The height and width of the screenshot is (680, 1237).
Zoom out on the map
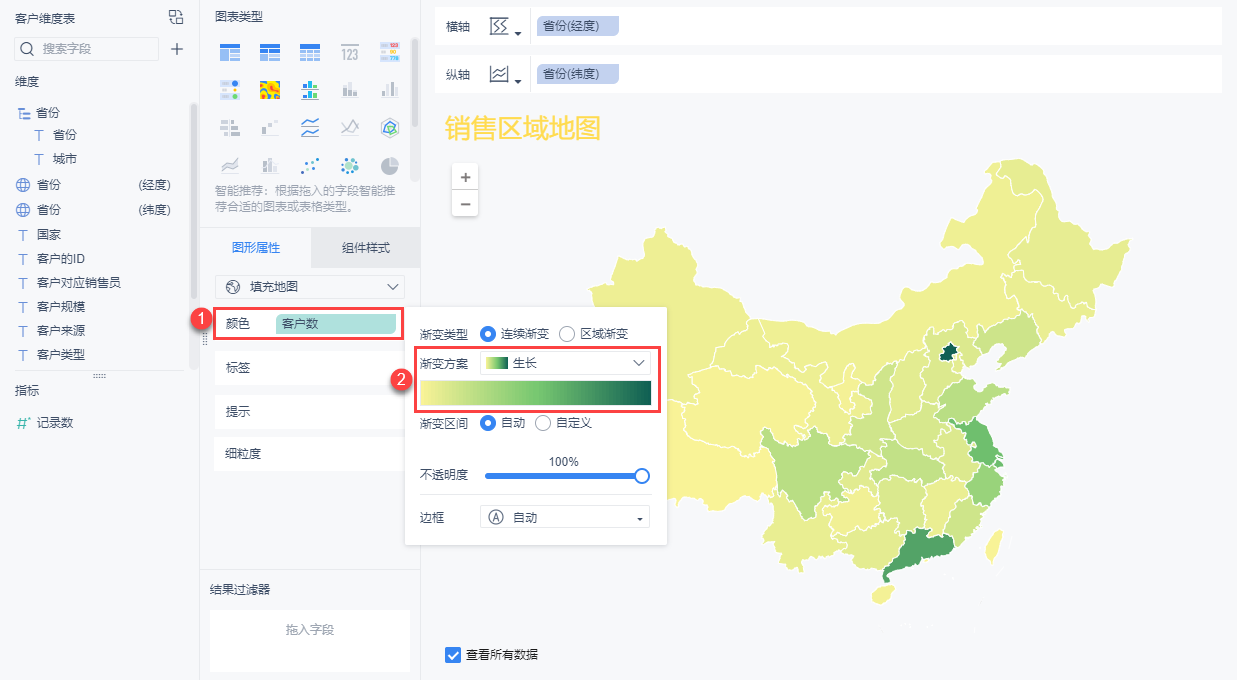pyautogui.click(x=465, y=203)
